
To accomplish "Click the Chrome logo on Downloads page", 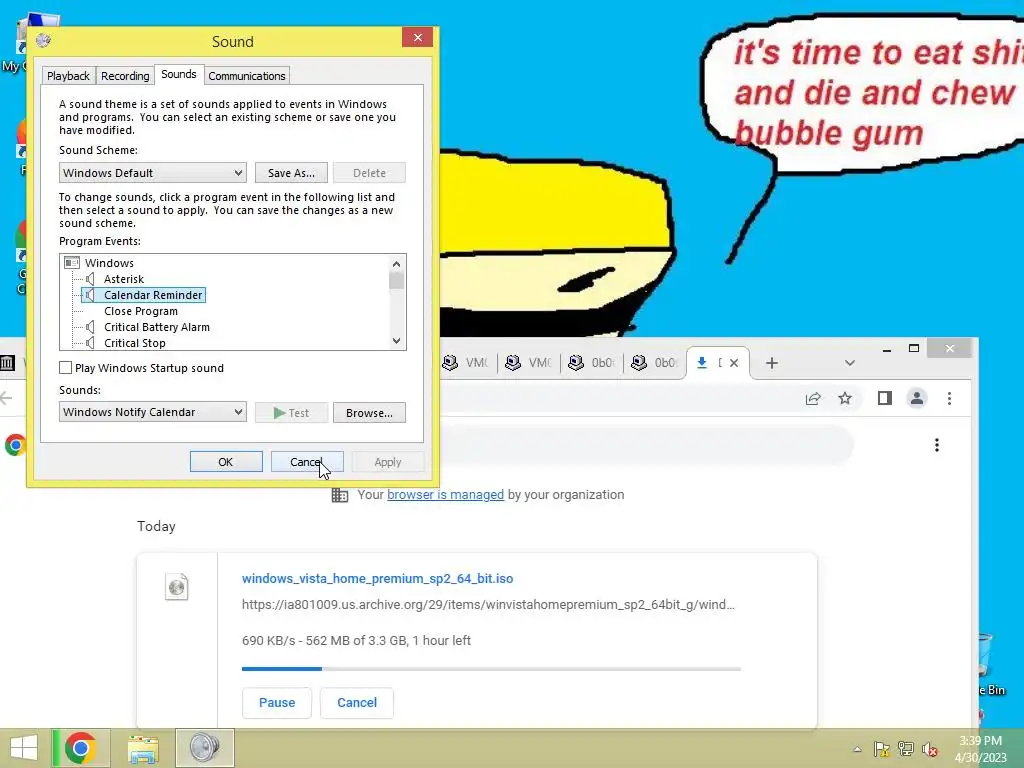I will (x=14, y=445).
